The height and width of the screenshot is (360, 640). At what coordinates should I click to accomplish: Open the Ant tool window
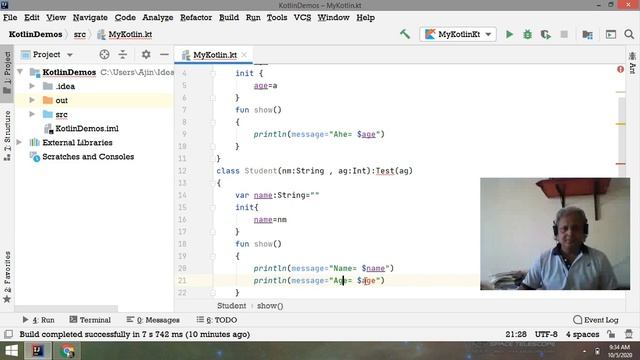pyautogui.click(x=632, y=63)
